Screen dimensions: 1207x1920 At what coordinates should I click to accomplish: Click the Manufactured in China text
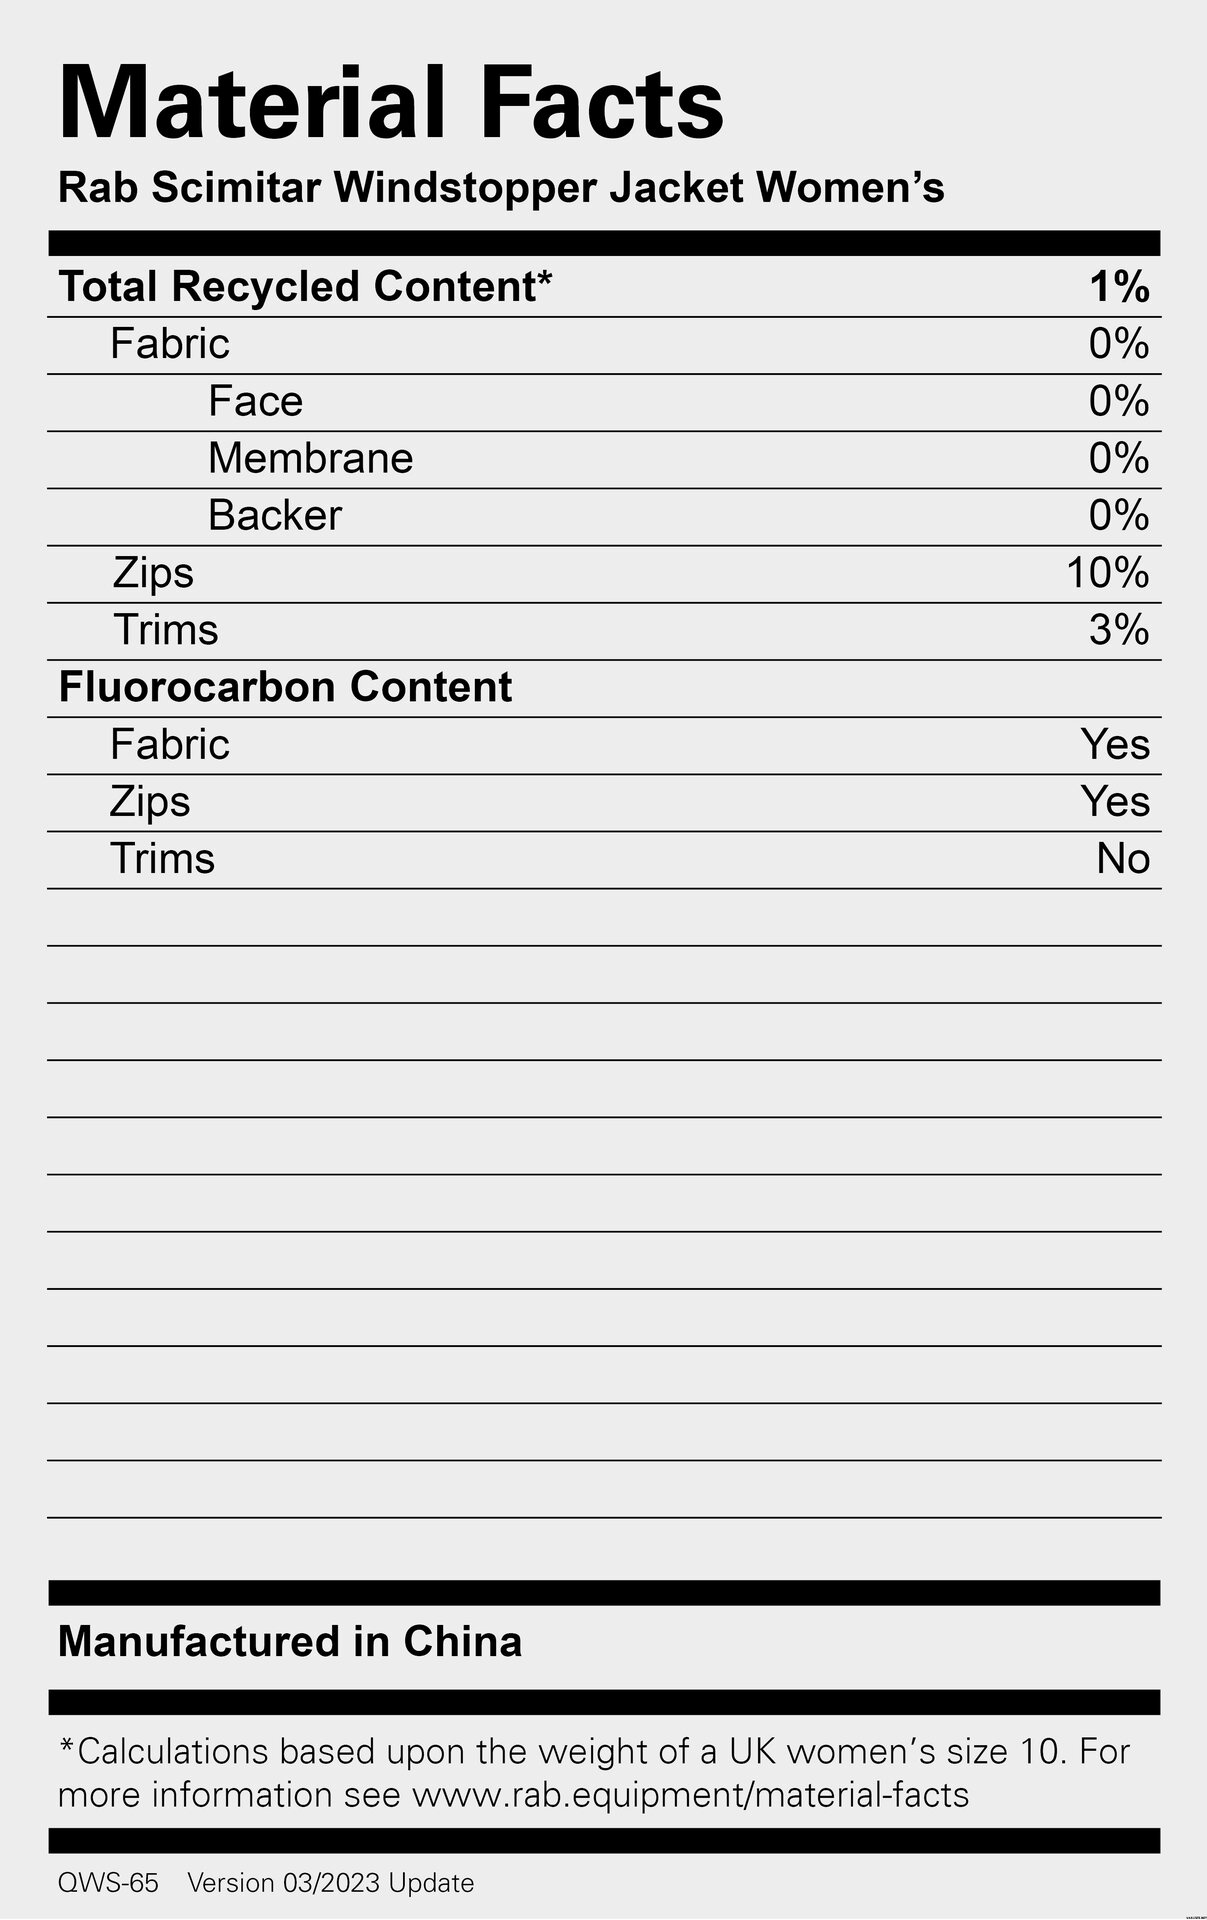[x=290, y=1642]
